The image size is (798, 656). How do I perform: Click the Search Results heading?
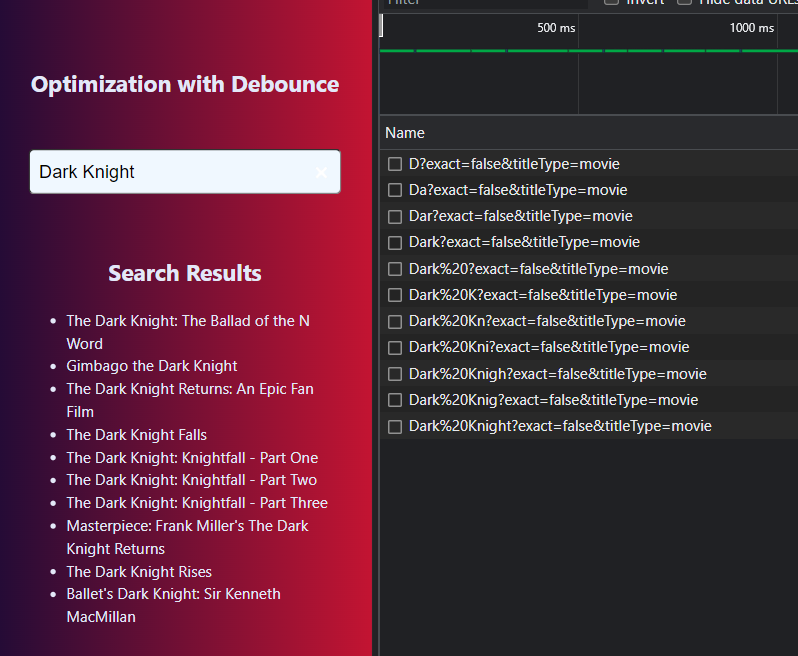tap(185, 273)
